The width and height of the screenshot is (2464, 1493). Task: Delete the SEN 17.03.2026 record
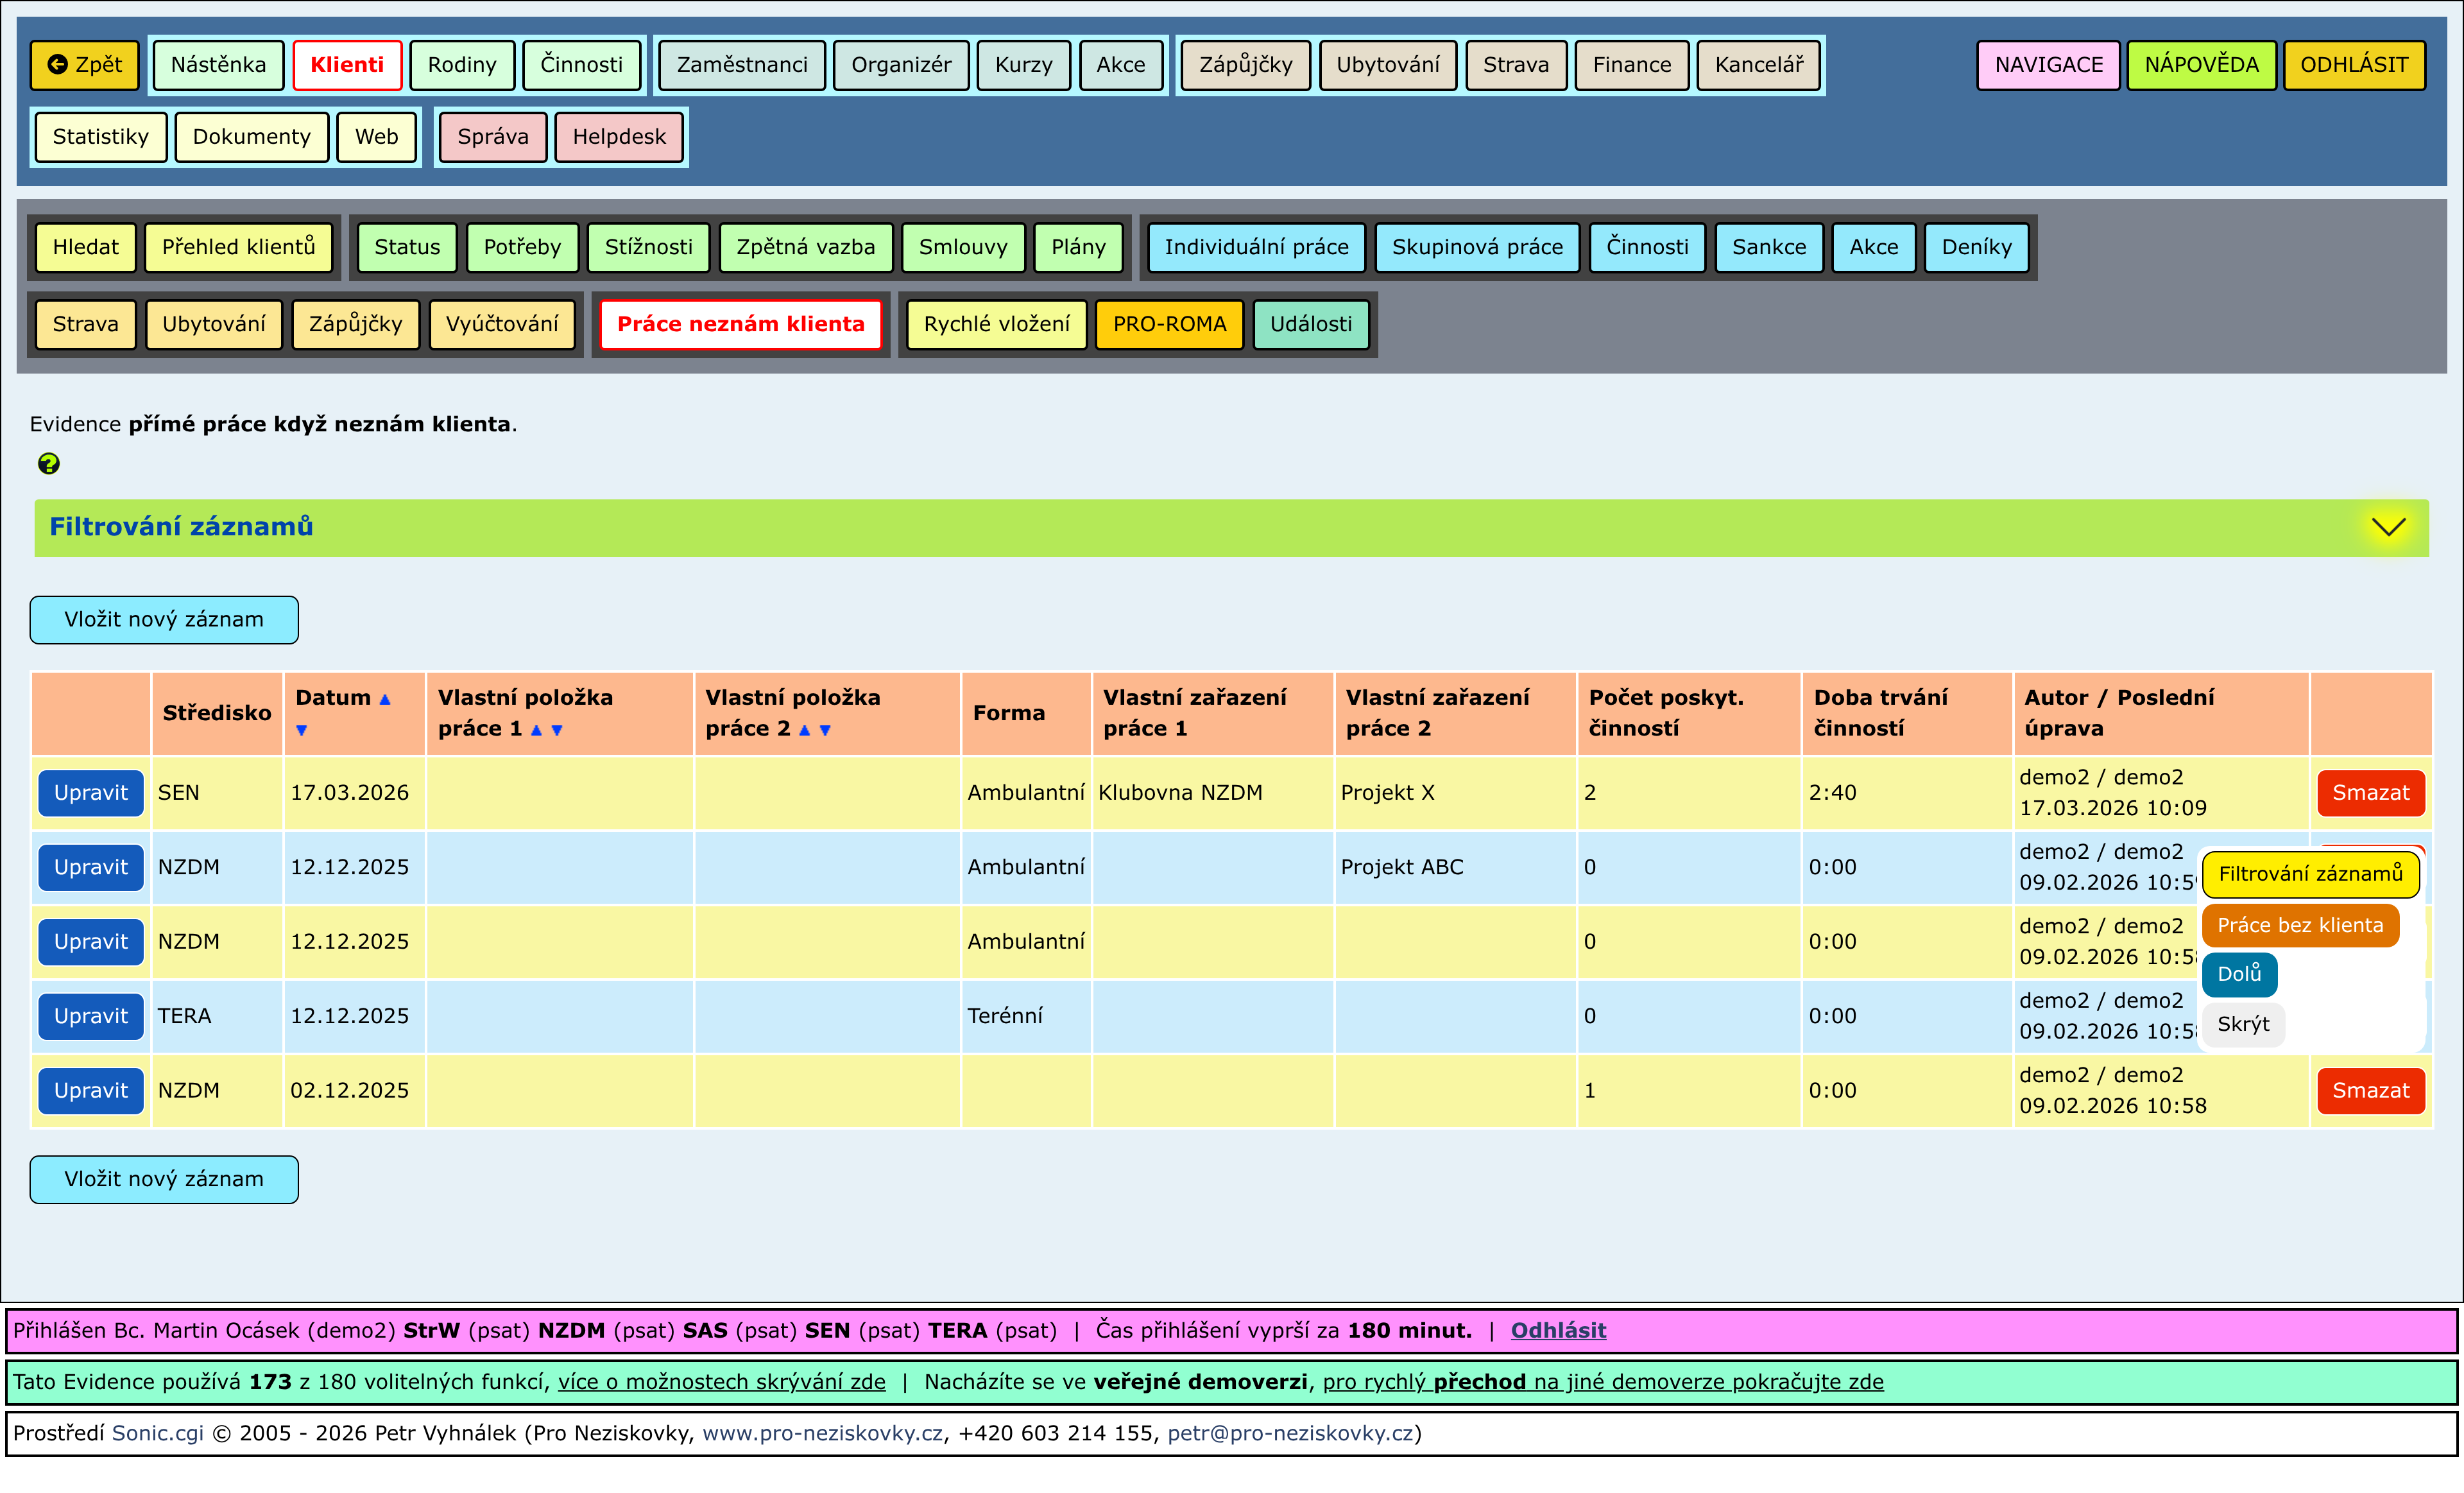pyautogui.click(x=2370, y=793)
